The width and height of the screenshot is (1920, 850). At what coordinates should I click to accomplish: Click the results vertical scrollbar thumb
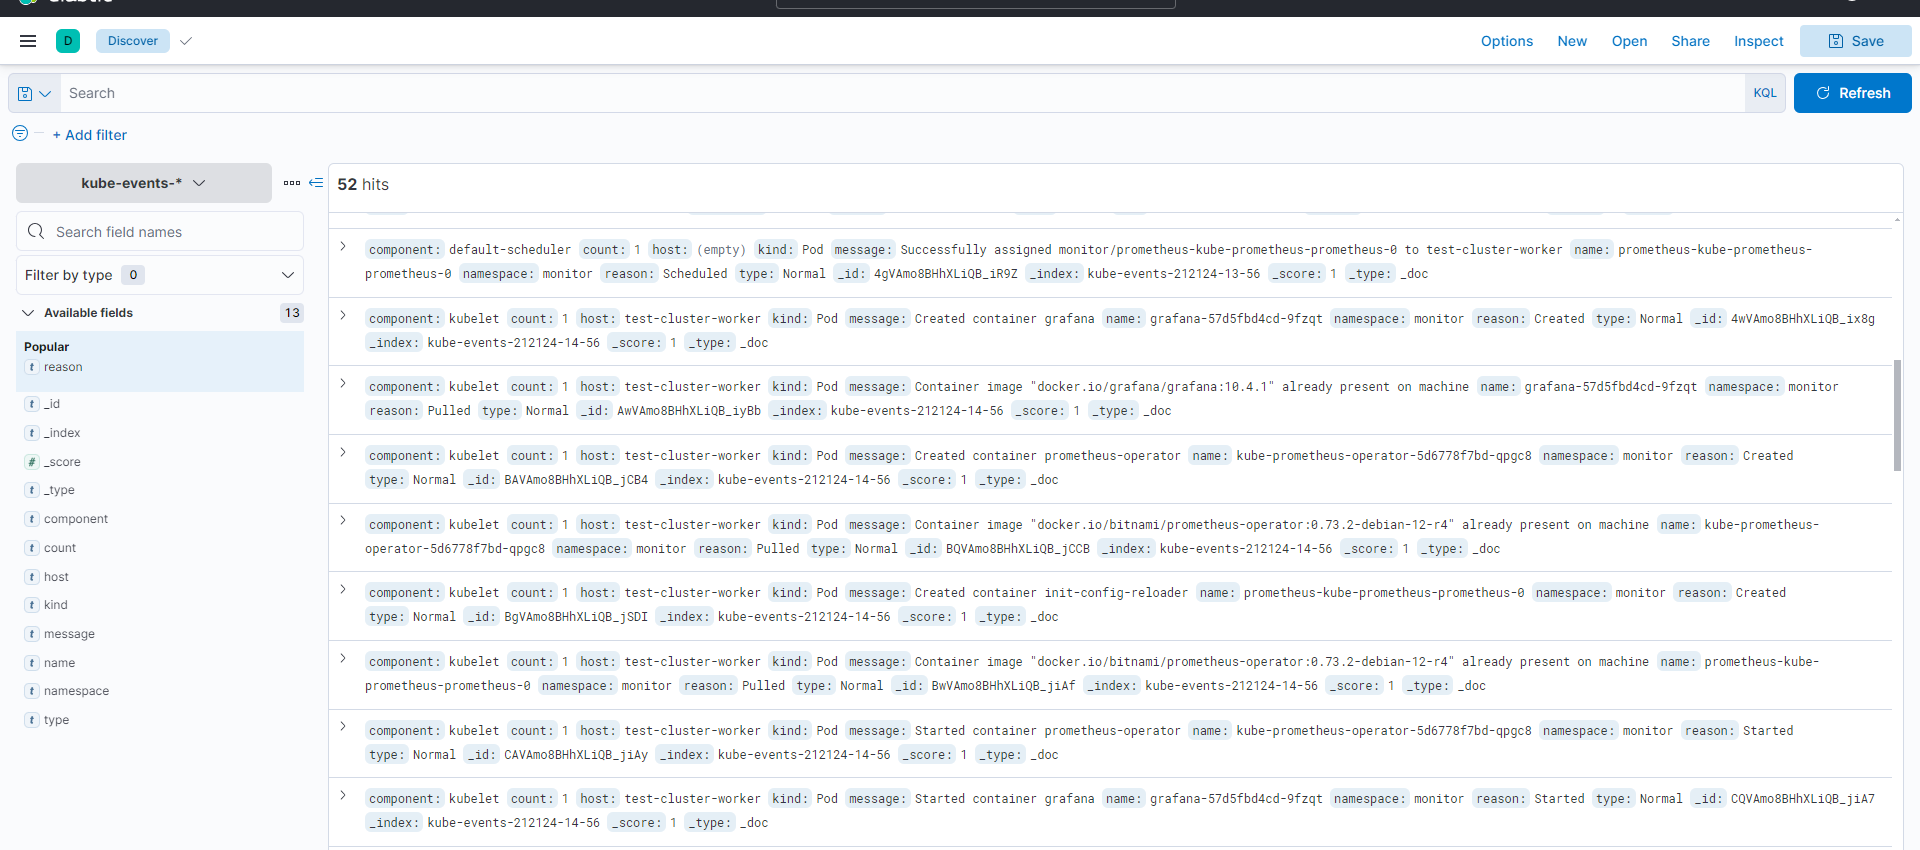point(1897,415)
